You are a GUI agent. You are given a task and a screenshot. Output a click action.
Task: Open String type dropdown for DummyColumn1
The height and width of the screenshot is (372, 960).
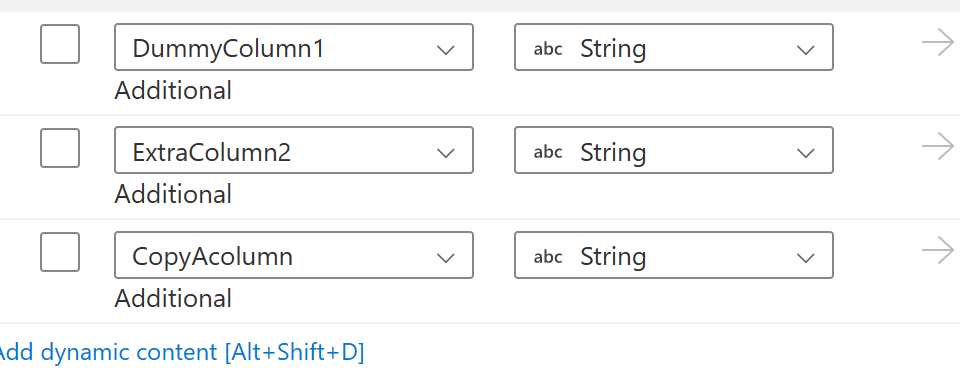(673, 47)
